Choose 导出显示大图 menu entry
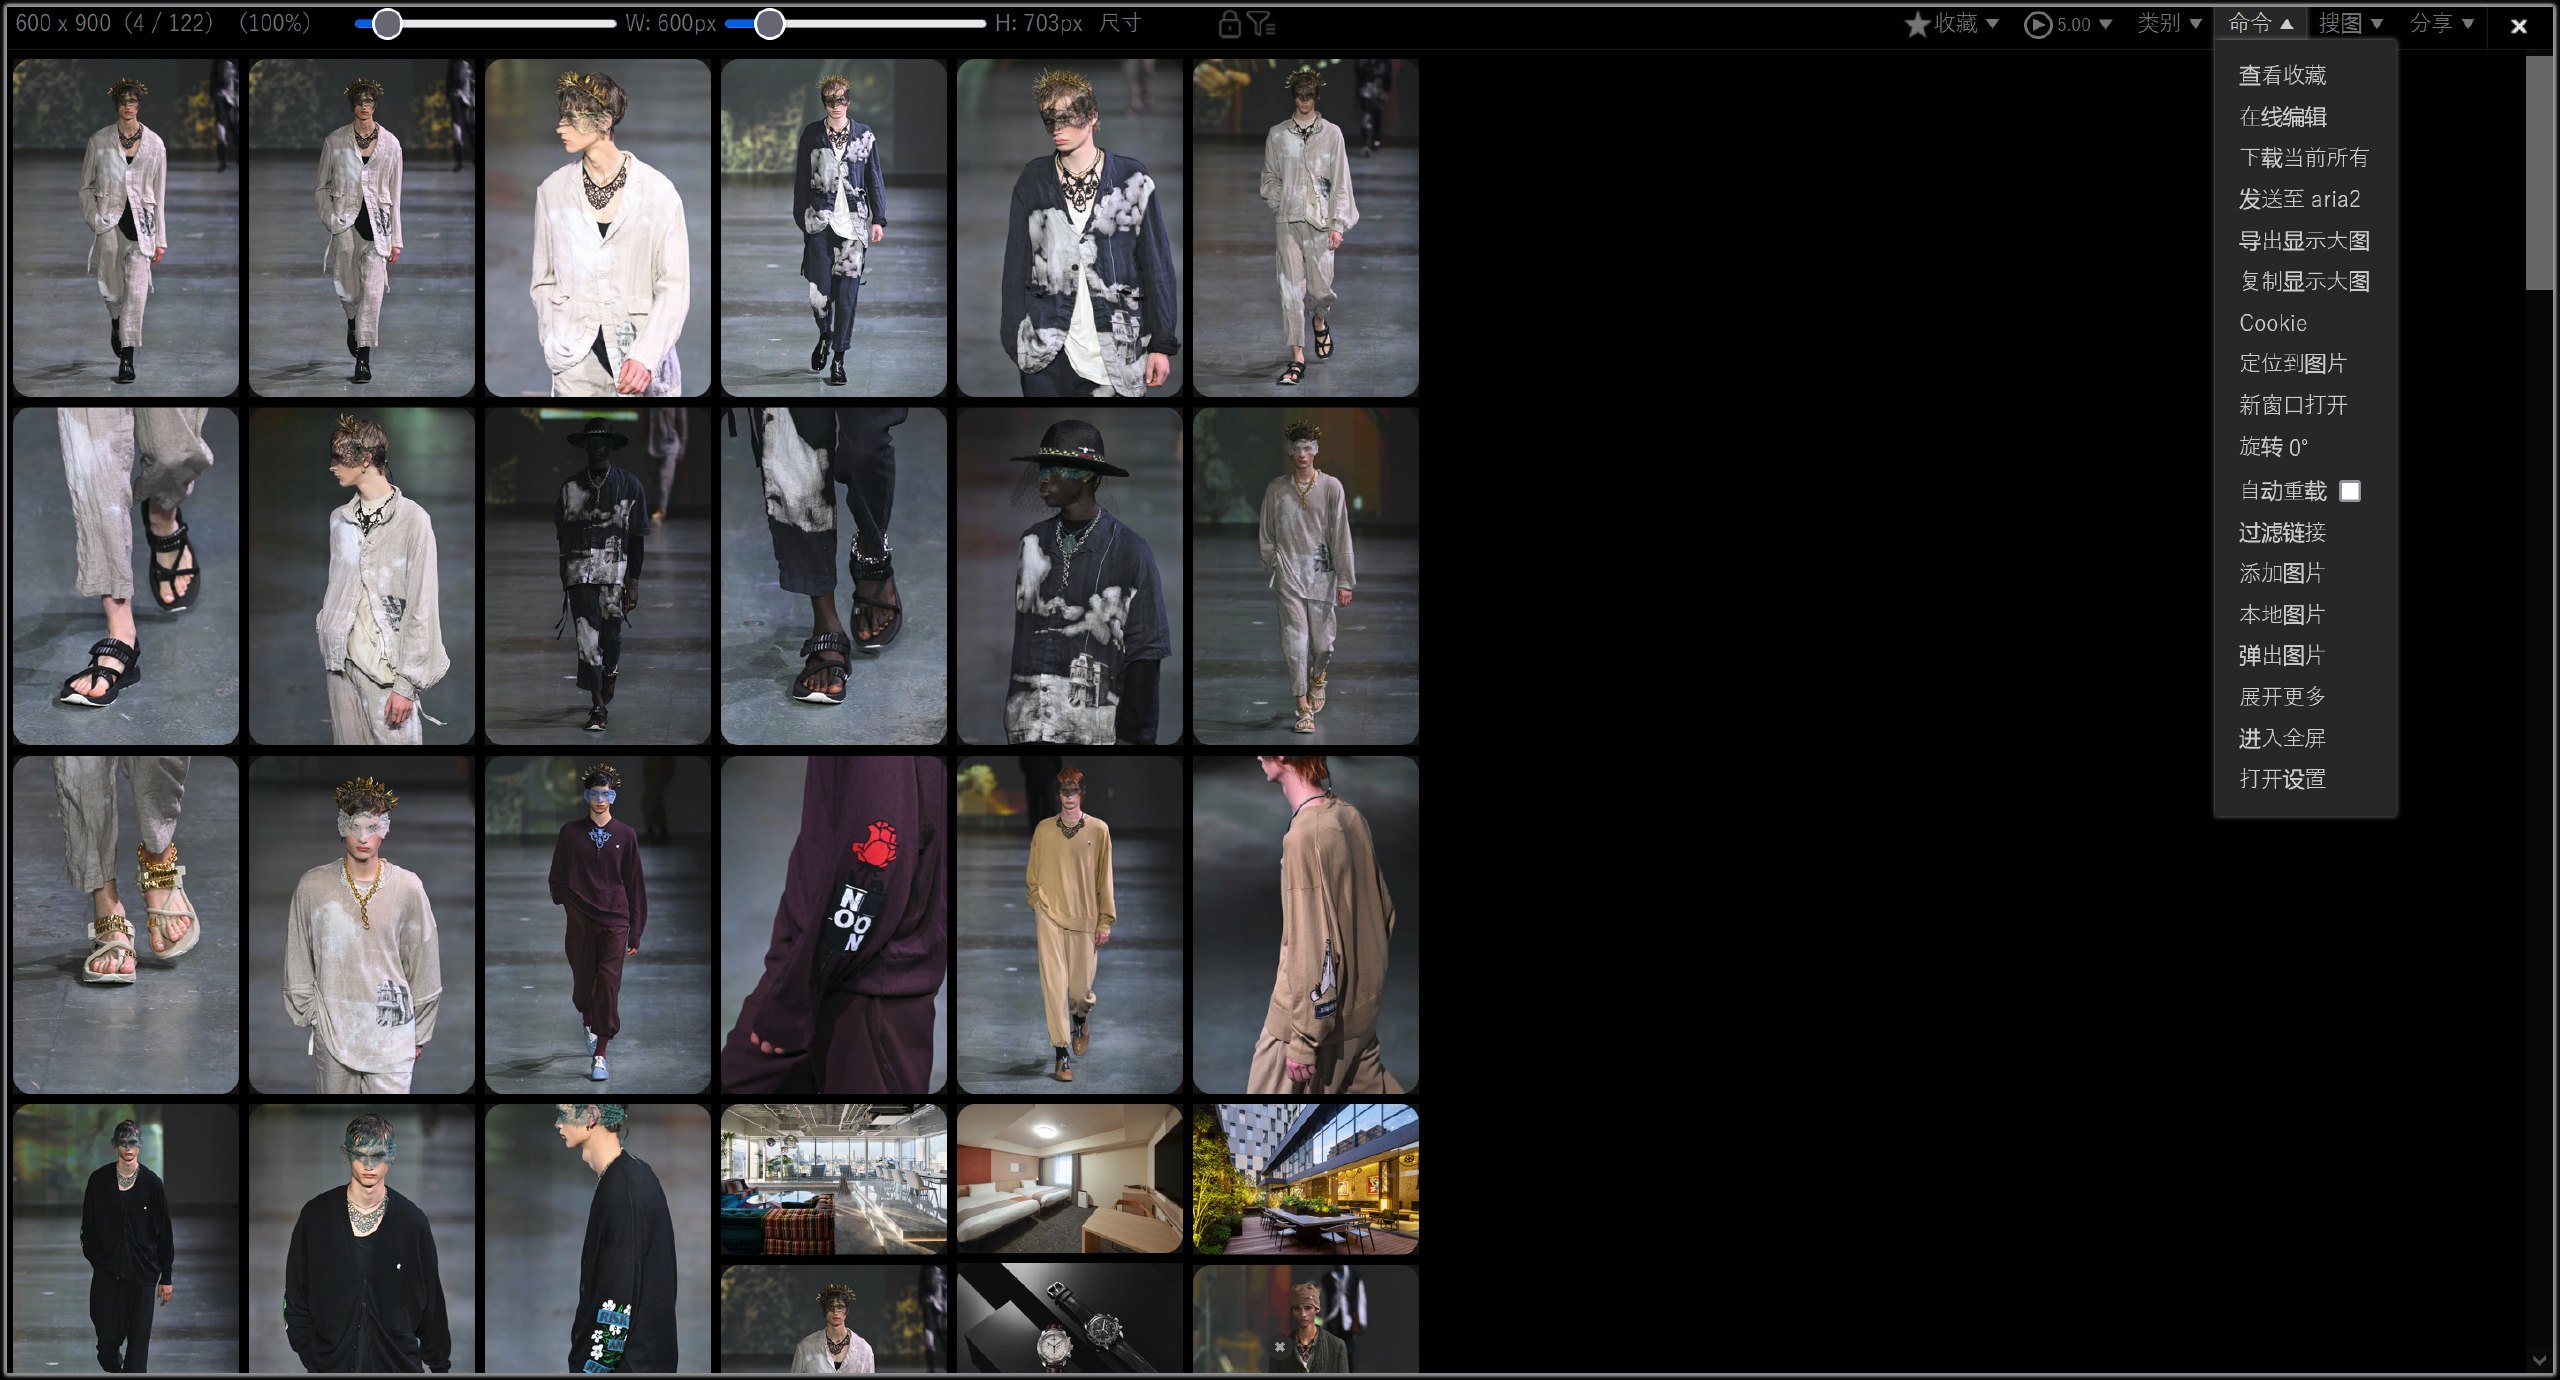Screen dimensions: 2560x1380 coord(2304,241)
